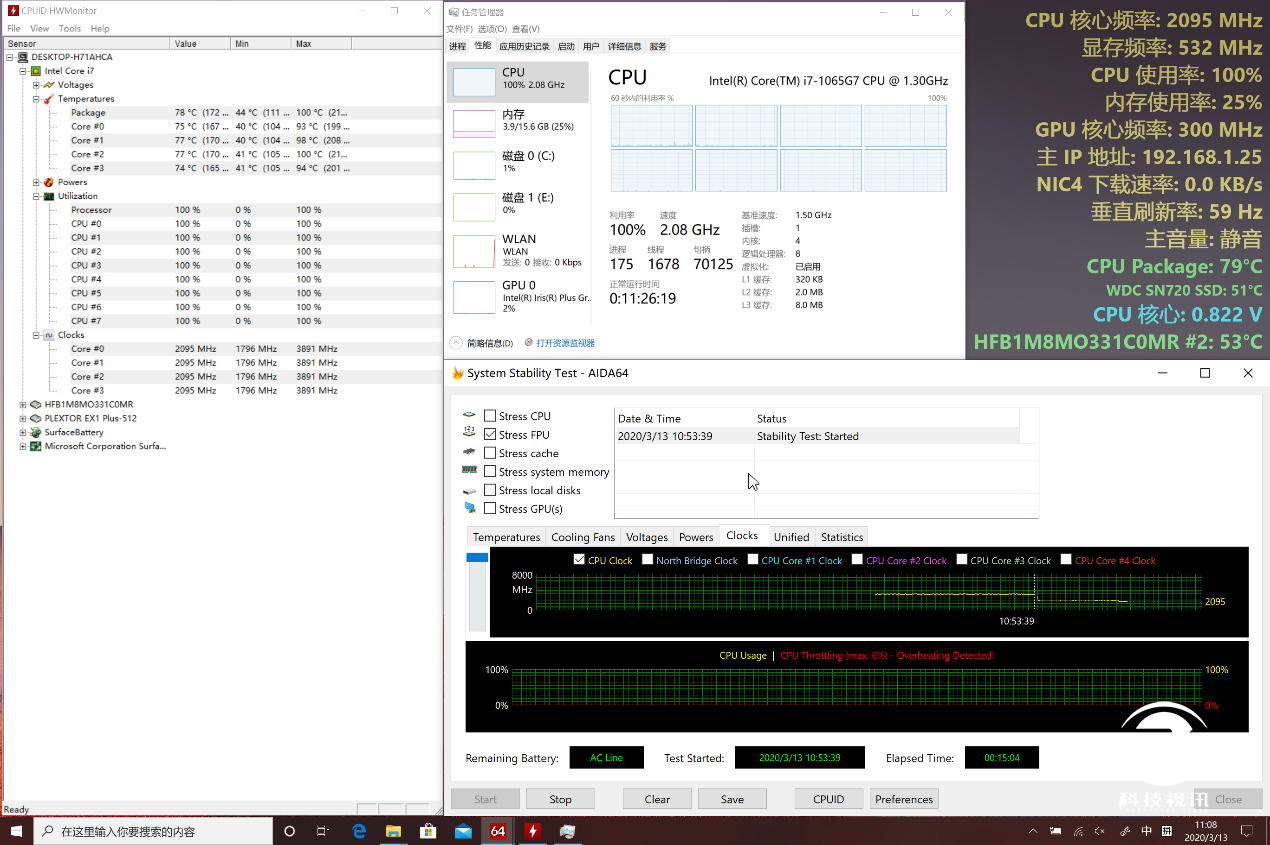
Task: Click the Stop button
Action: pos(560,799)
